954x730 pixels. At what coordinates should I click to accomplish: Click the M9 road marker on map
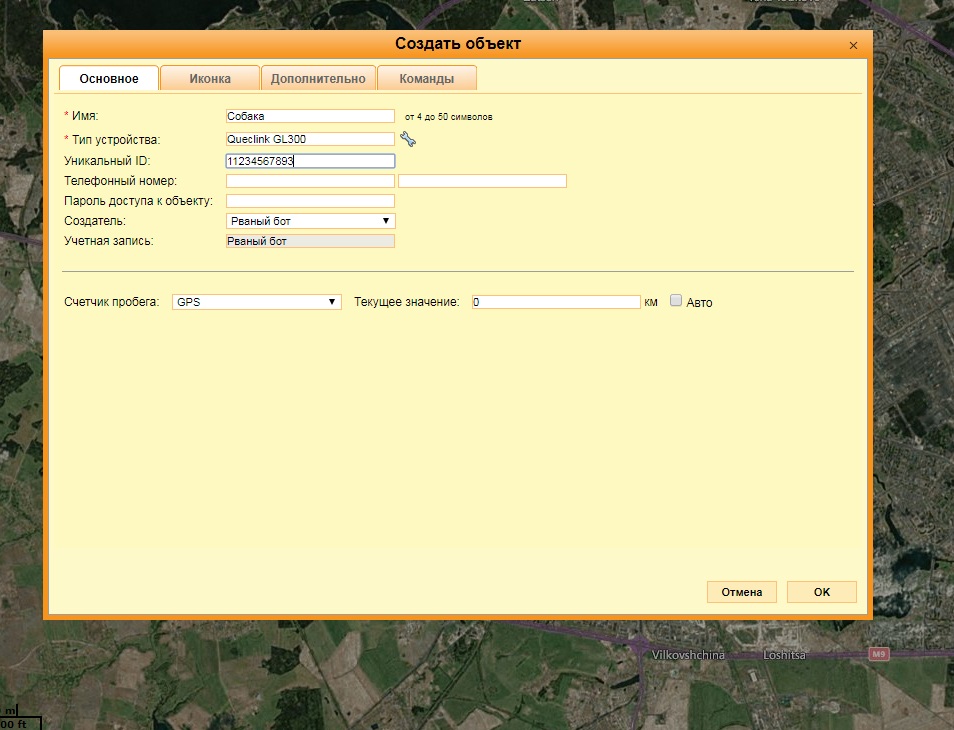point(878,654)
